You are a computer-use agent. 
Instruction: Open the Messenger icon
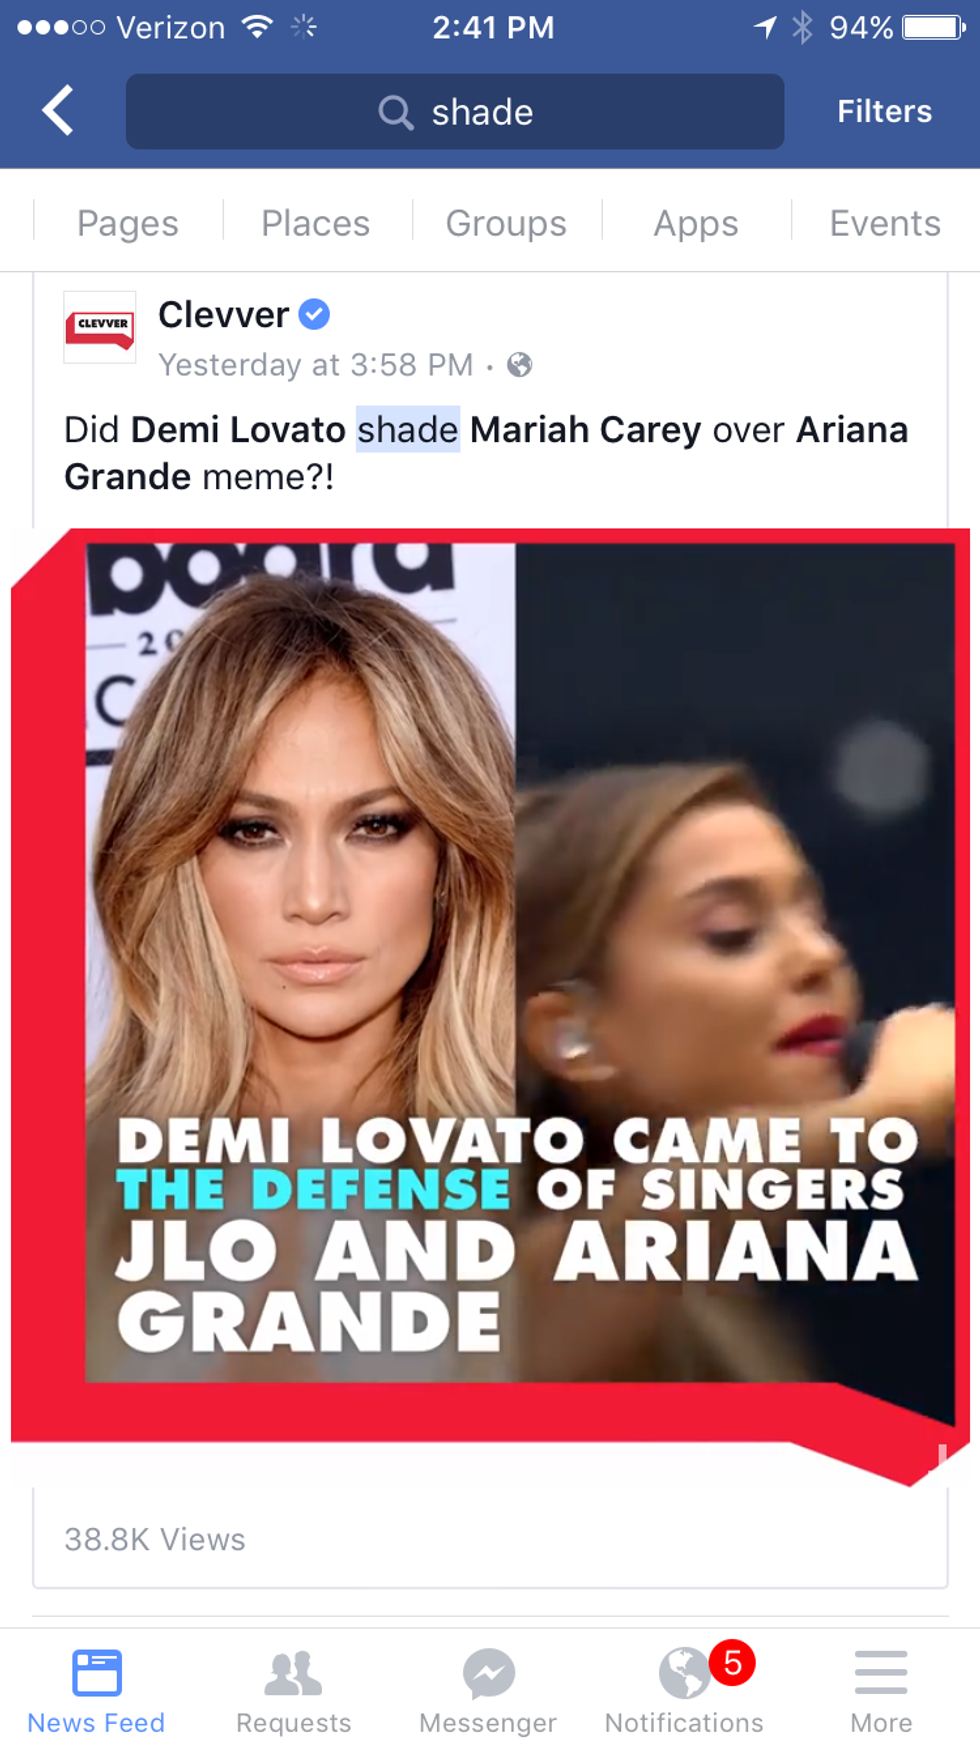(489, 1673)
